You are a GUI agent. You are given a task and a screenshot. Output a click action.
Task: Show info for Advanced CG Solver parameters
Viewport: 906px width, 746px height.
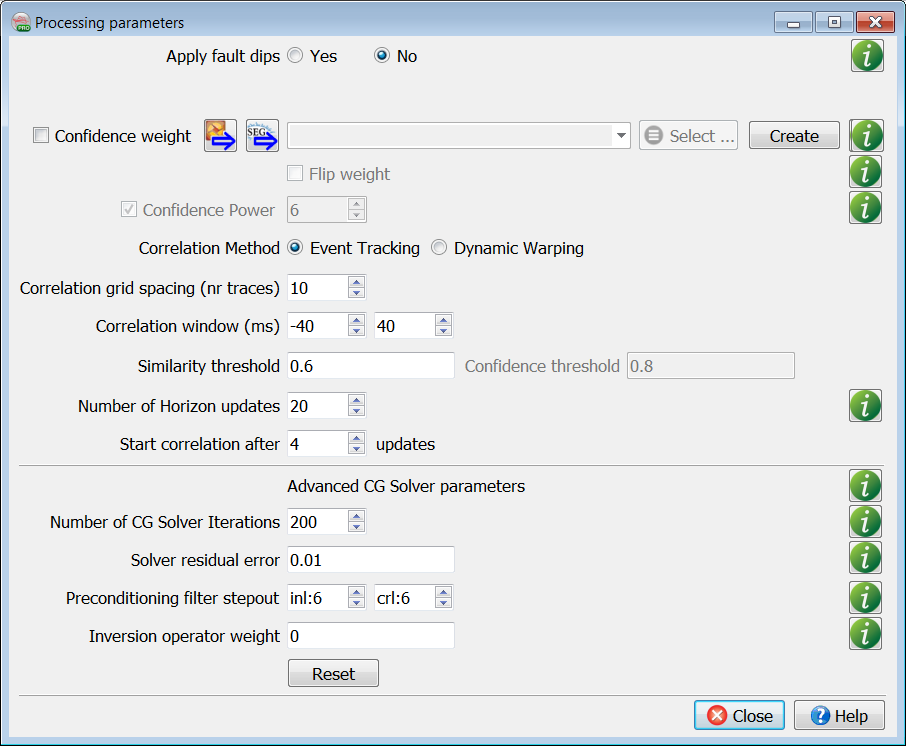[866, 486]
